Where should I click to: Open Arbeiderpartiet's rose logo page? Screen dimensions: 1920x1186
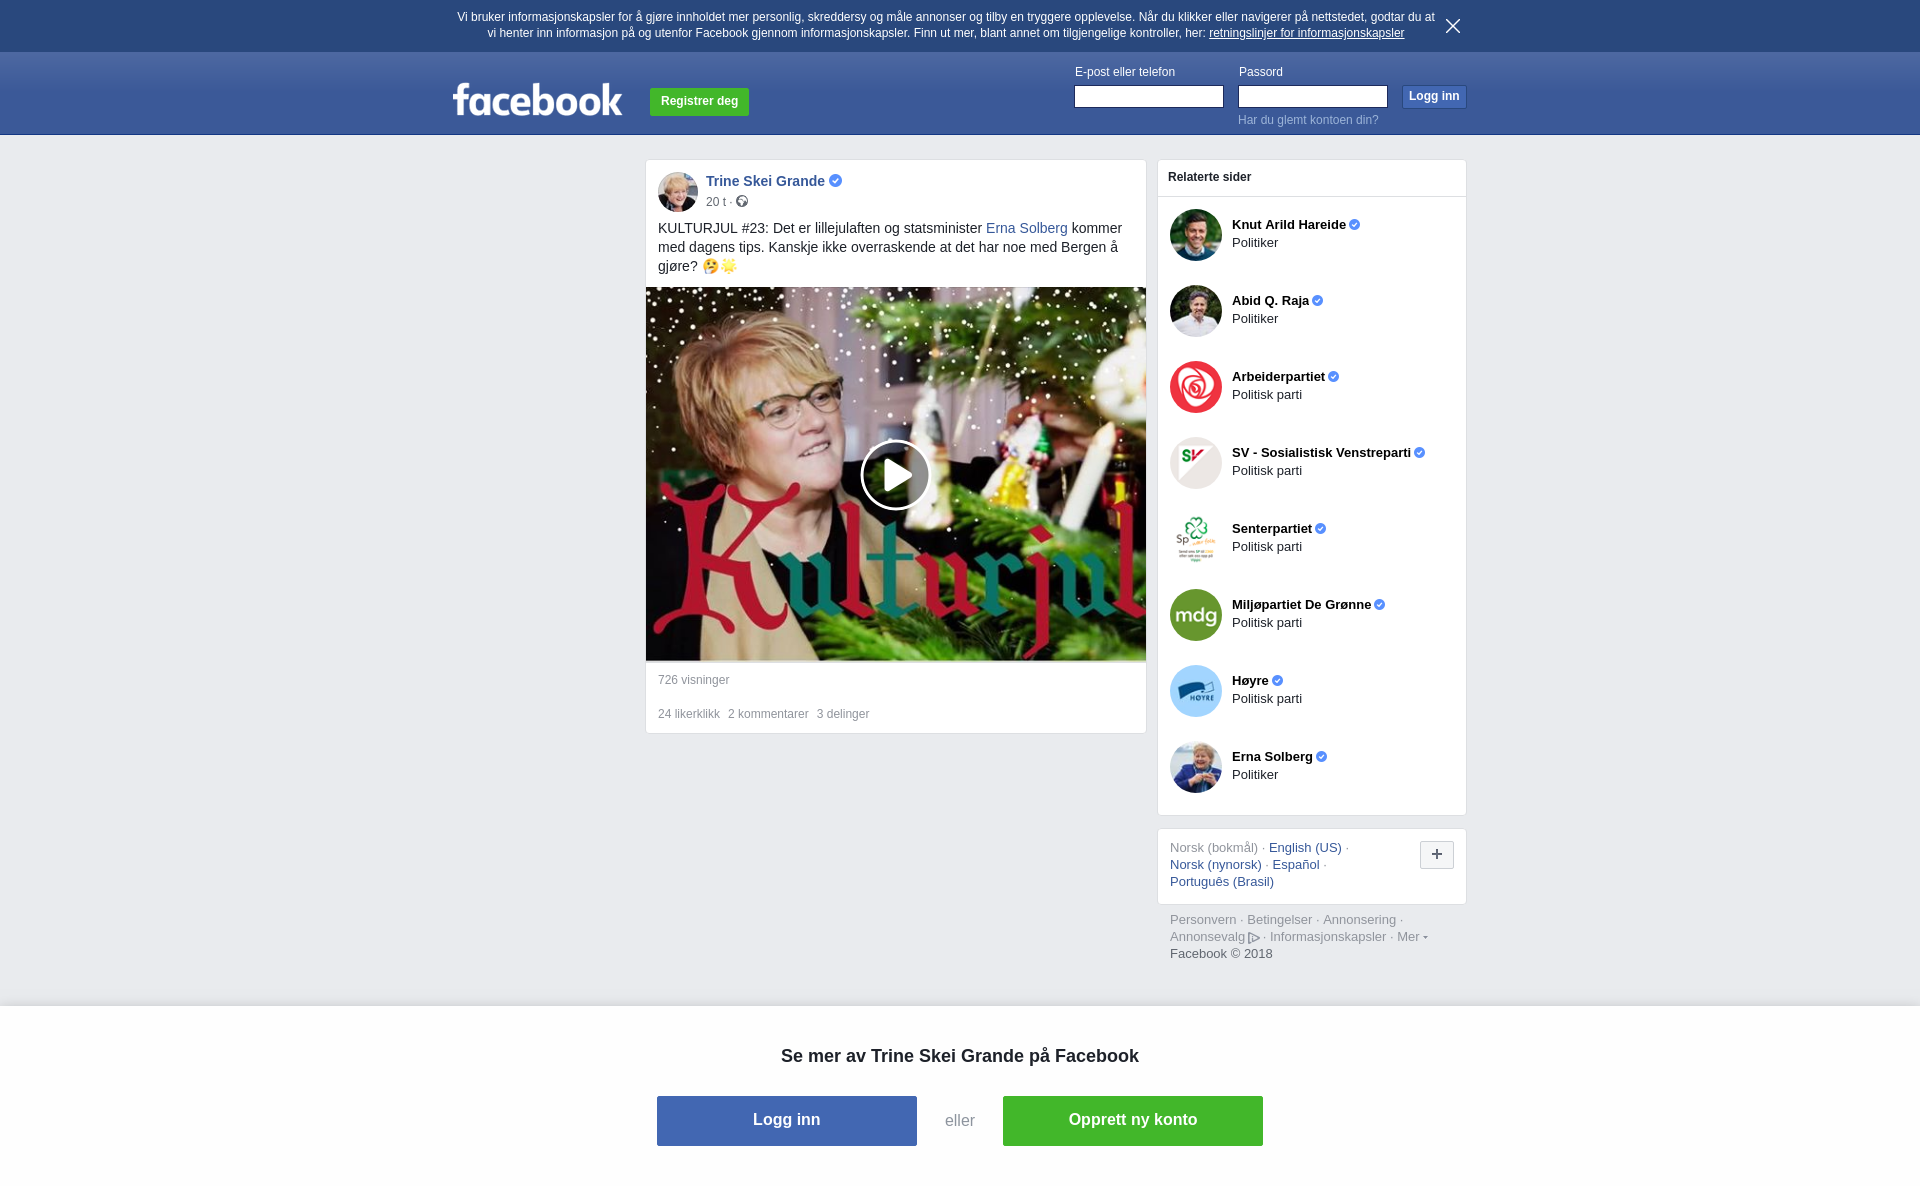tap(1196, 387)
